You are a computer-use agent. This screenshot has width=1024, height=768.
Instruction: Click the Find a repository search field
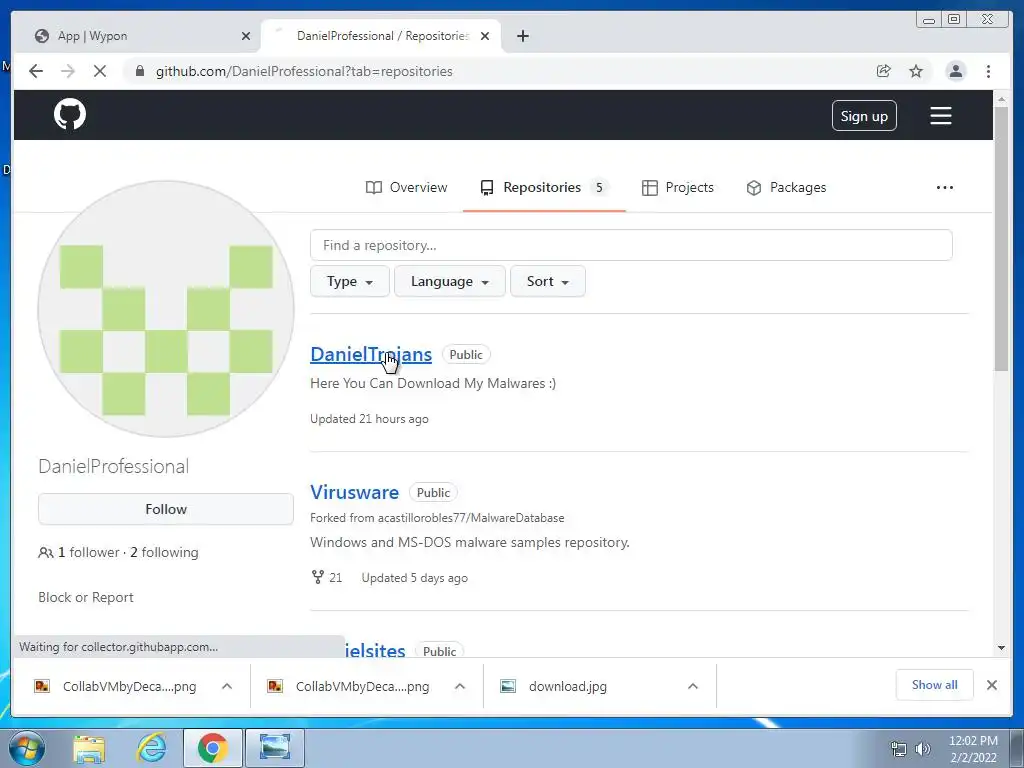[631, 245]
